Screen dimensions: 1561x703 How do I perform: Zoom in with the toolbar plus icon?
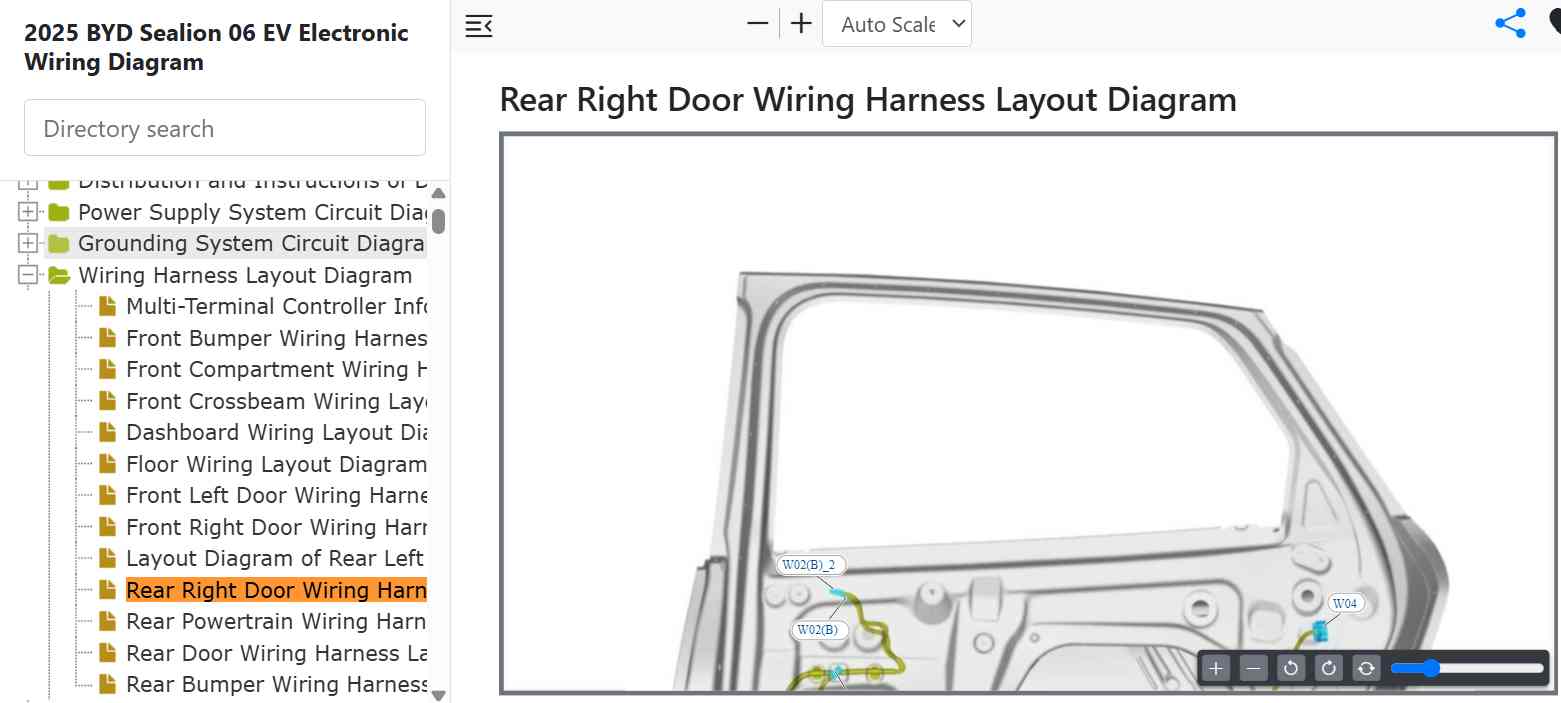tap(801, 23)
